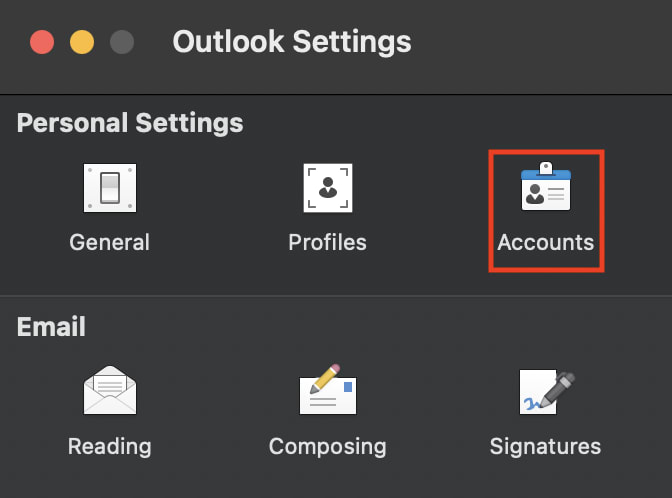
Task: Open the Reading envelope icon
Action: tap(110, 390)
